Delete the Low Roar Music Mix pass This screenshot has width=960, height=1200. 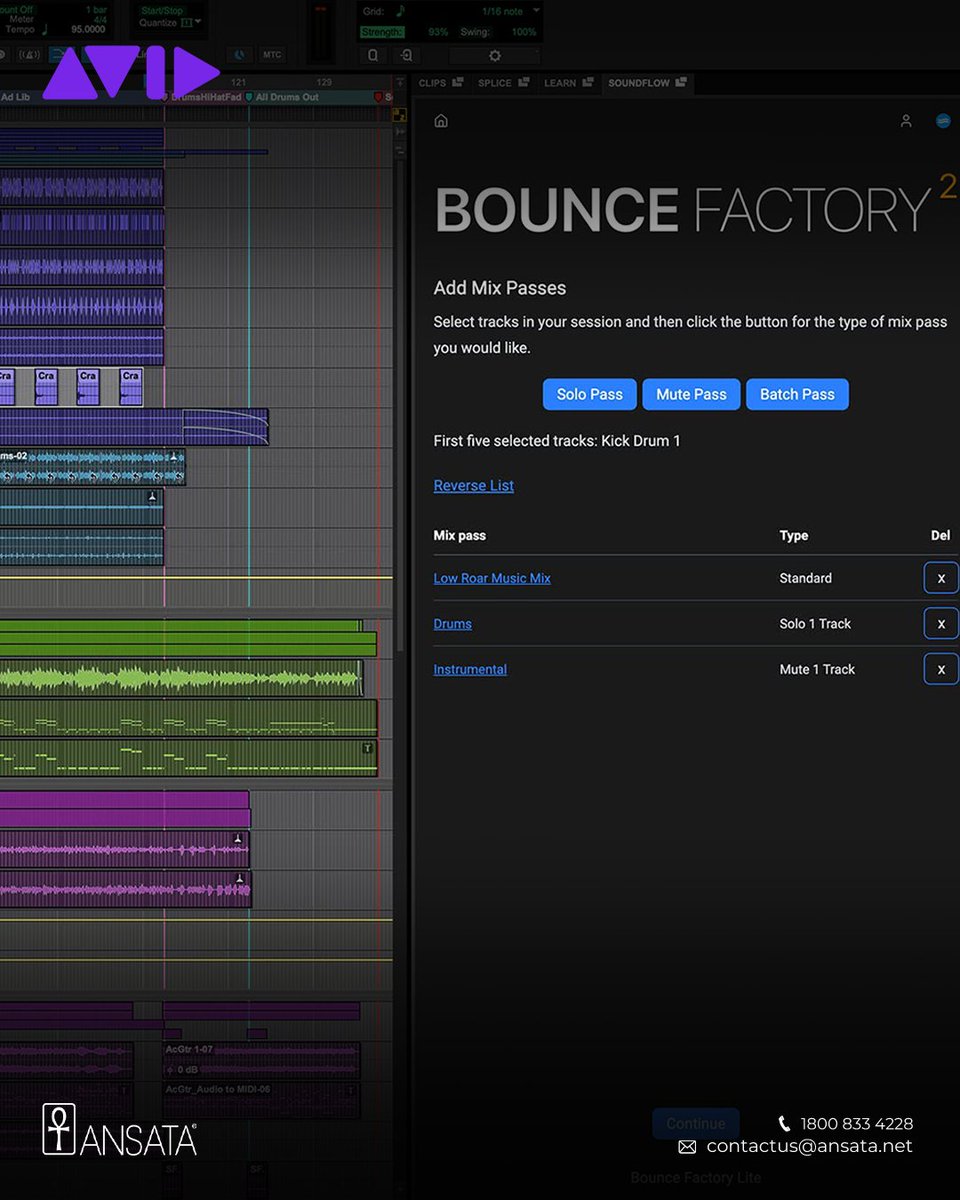(941, 578)
